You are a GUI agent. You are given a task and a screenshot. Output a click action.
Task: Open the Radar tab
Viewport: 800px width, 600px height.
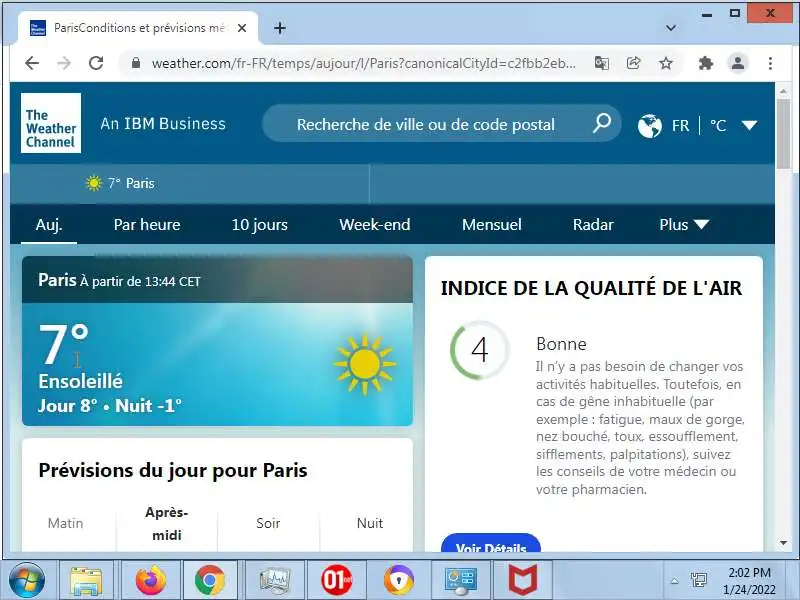[593, 224]
